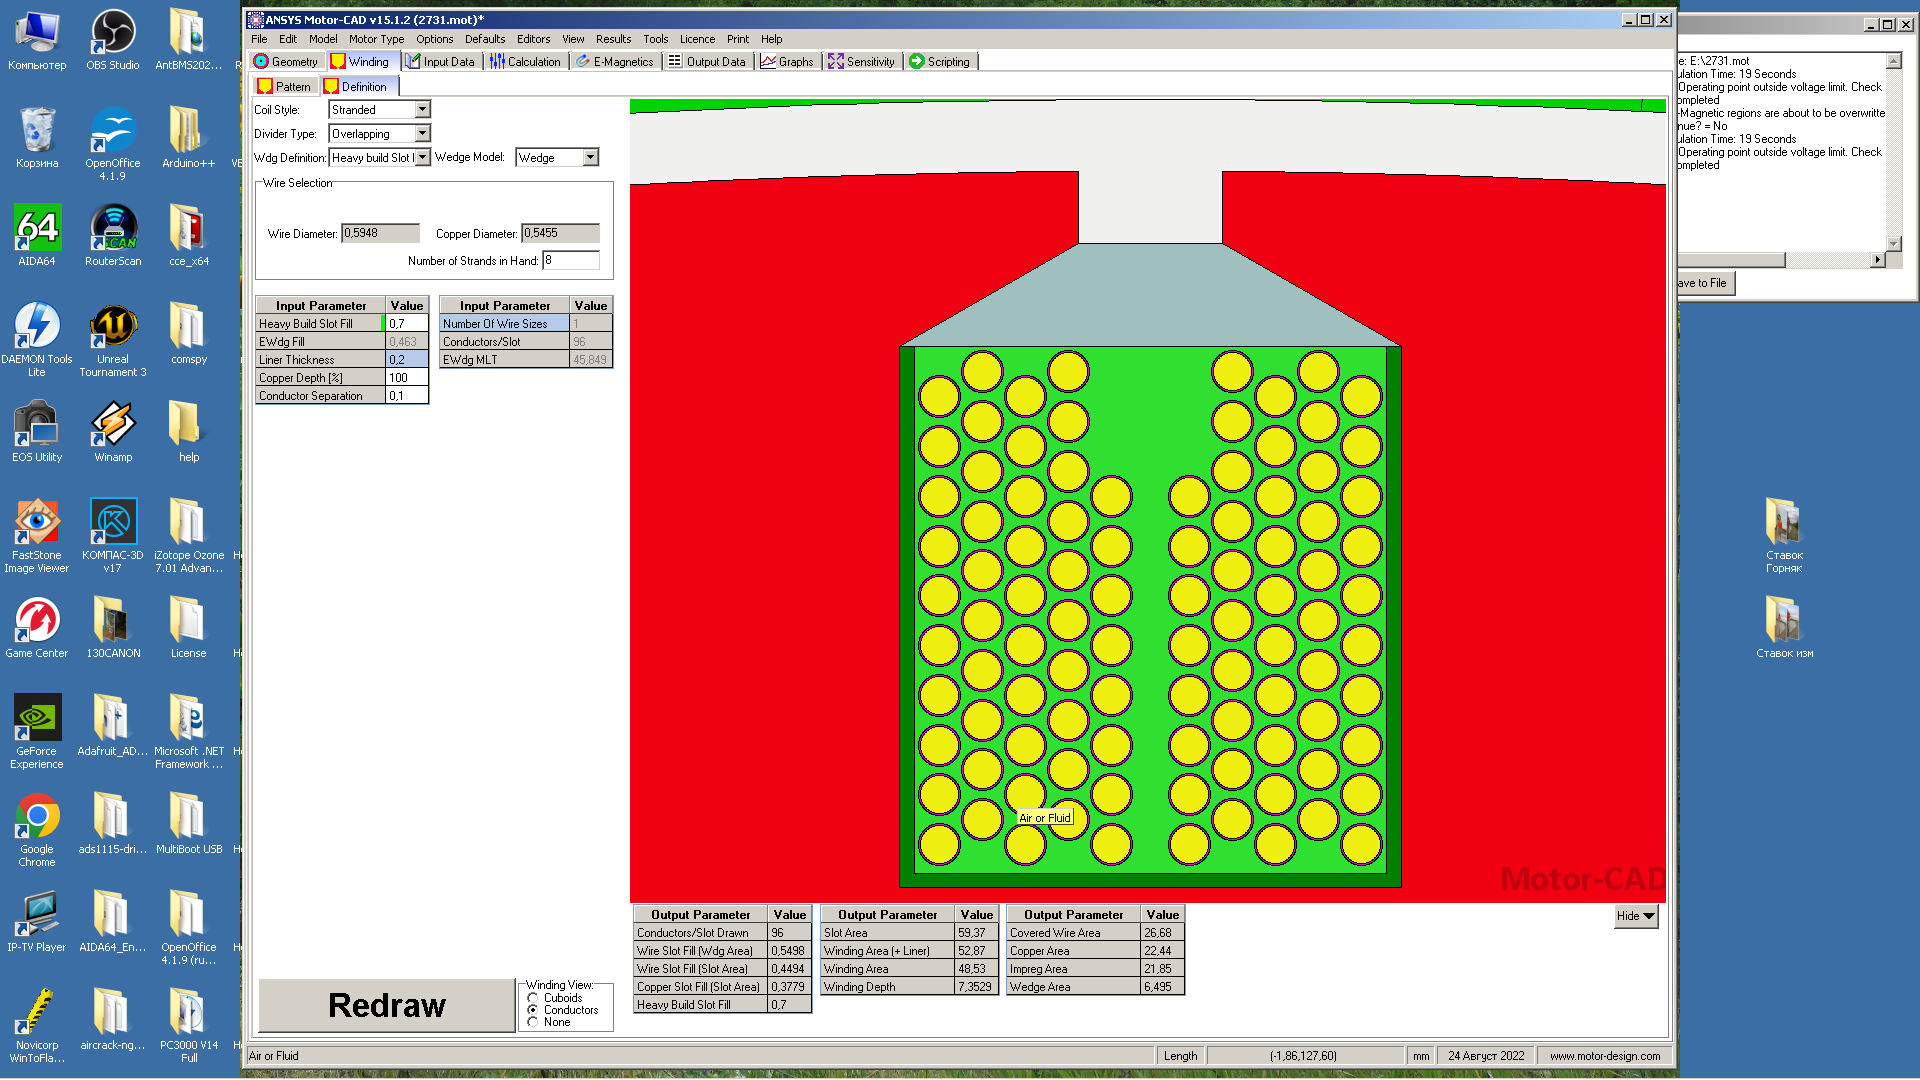1920x1080 pixels.
Task: Expand the Divider Type dropdown
Action: coord(422,133)
